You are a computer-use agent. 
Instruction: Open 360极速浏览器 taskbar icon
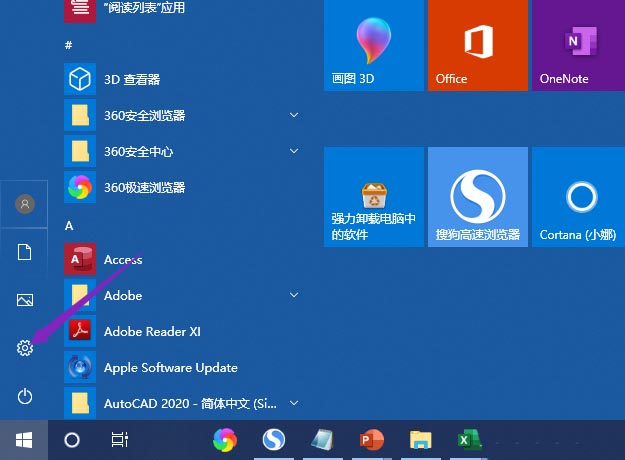tap(225, 440)
